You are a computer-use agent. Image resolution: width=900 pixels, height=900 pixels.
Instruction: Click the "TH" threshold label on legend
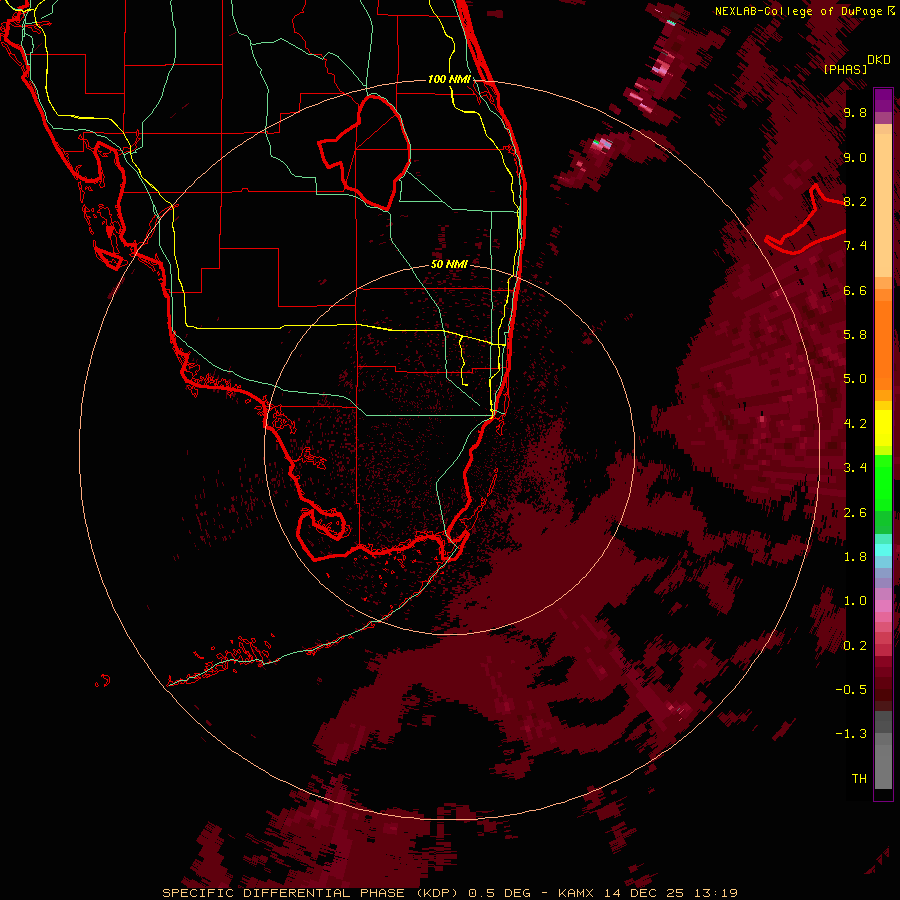(859, 779)
